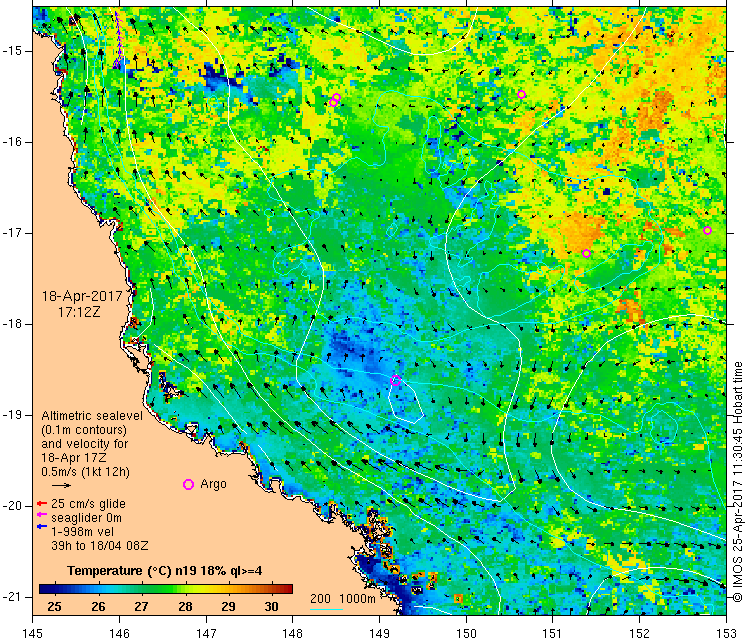Click the blue 1-998m vel arrow icon

point(42,527)
